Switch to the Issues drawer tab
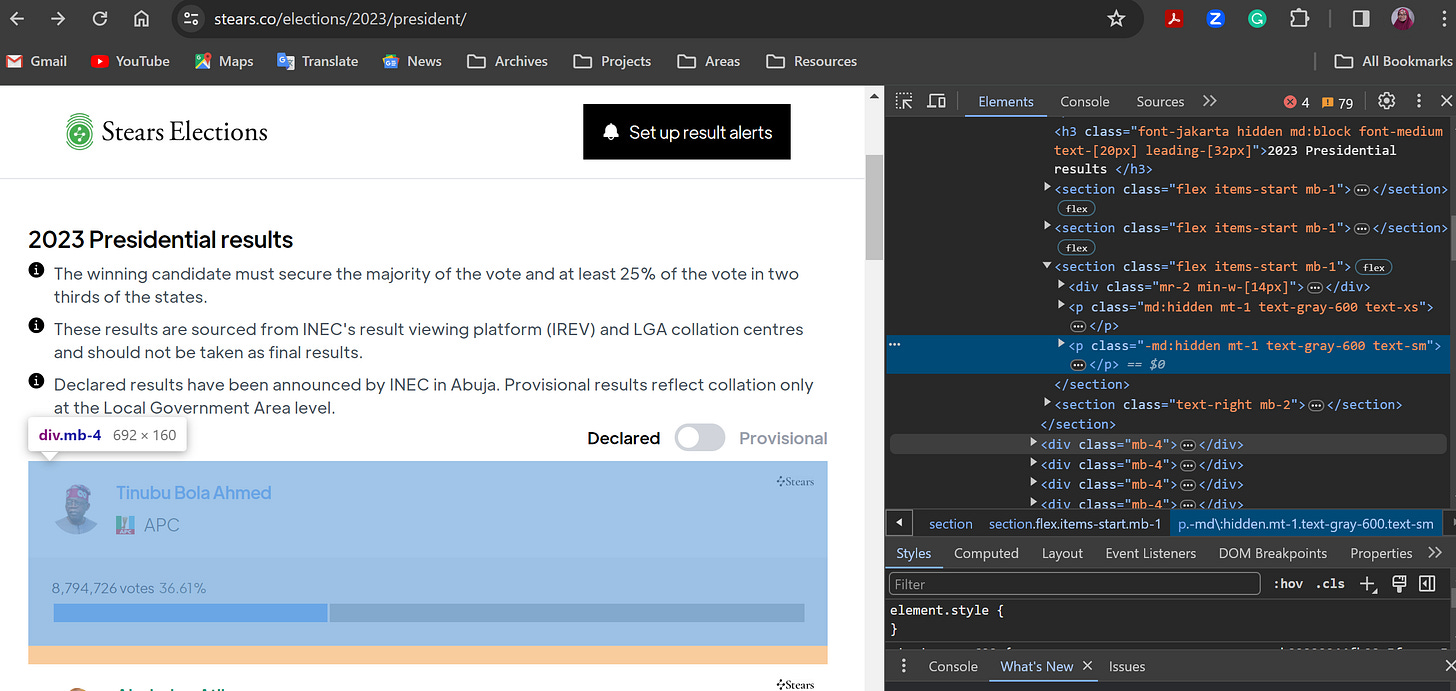This screenshot has height=691, width=1456. [1127, 666]
